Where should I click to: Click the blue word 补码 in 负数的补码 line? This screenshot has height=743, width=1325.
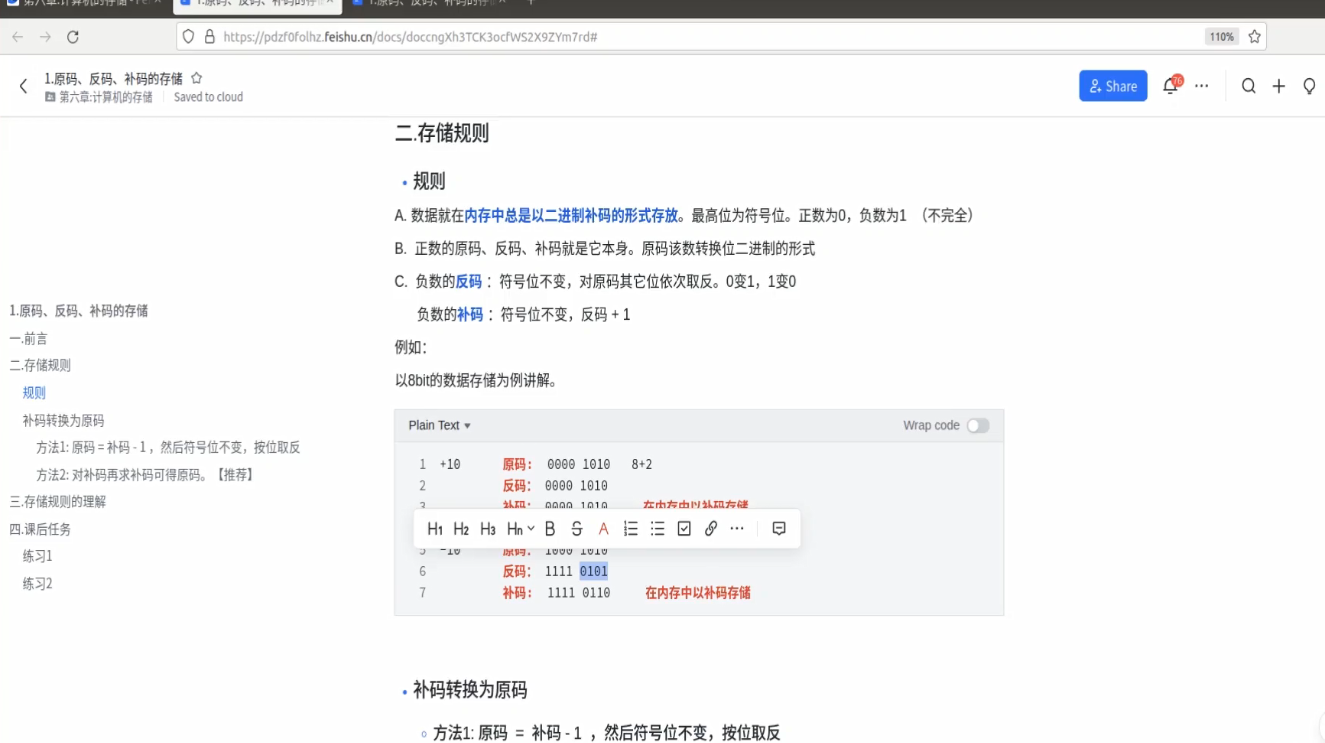[470, 315]
